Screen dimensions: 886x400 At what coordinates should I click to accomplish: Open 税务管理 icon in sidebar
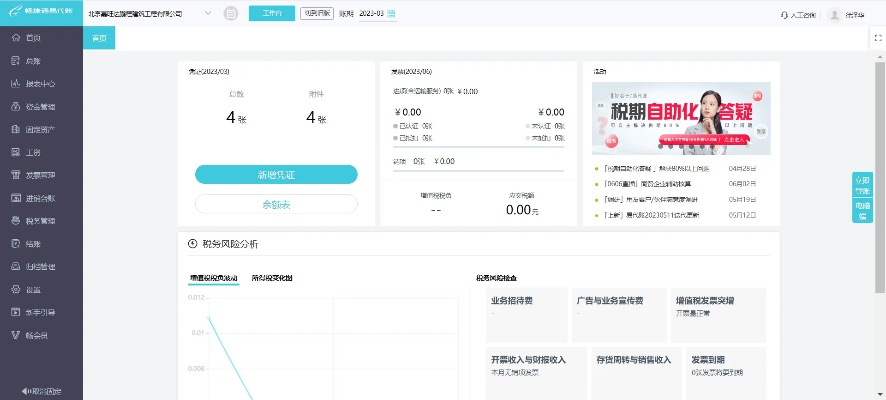[x=16, y=220]
